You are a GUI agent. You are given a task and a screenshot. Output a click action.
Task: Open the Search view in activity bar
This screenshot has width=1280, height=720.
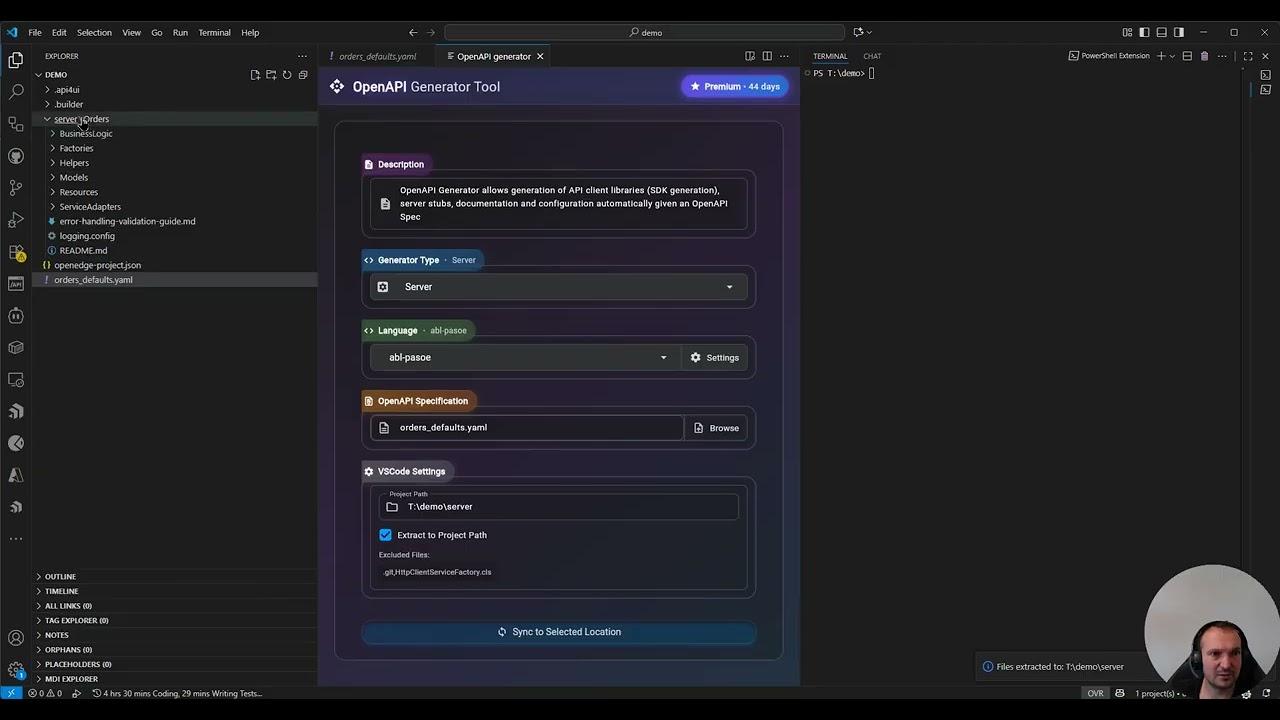tap(16, 92)
